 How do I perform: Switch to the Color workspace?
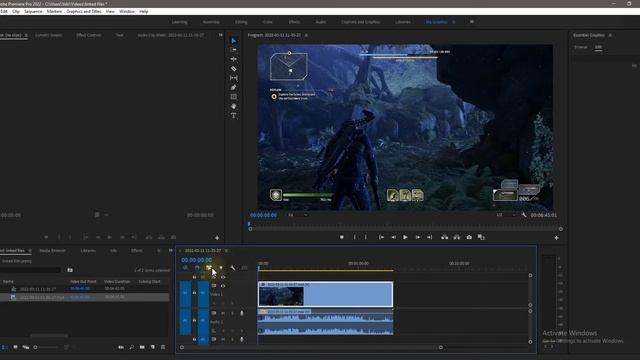coord(268,22)
